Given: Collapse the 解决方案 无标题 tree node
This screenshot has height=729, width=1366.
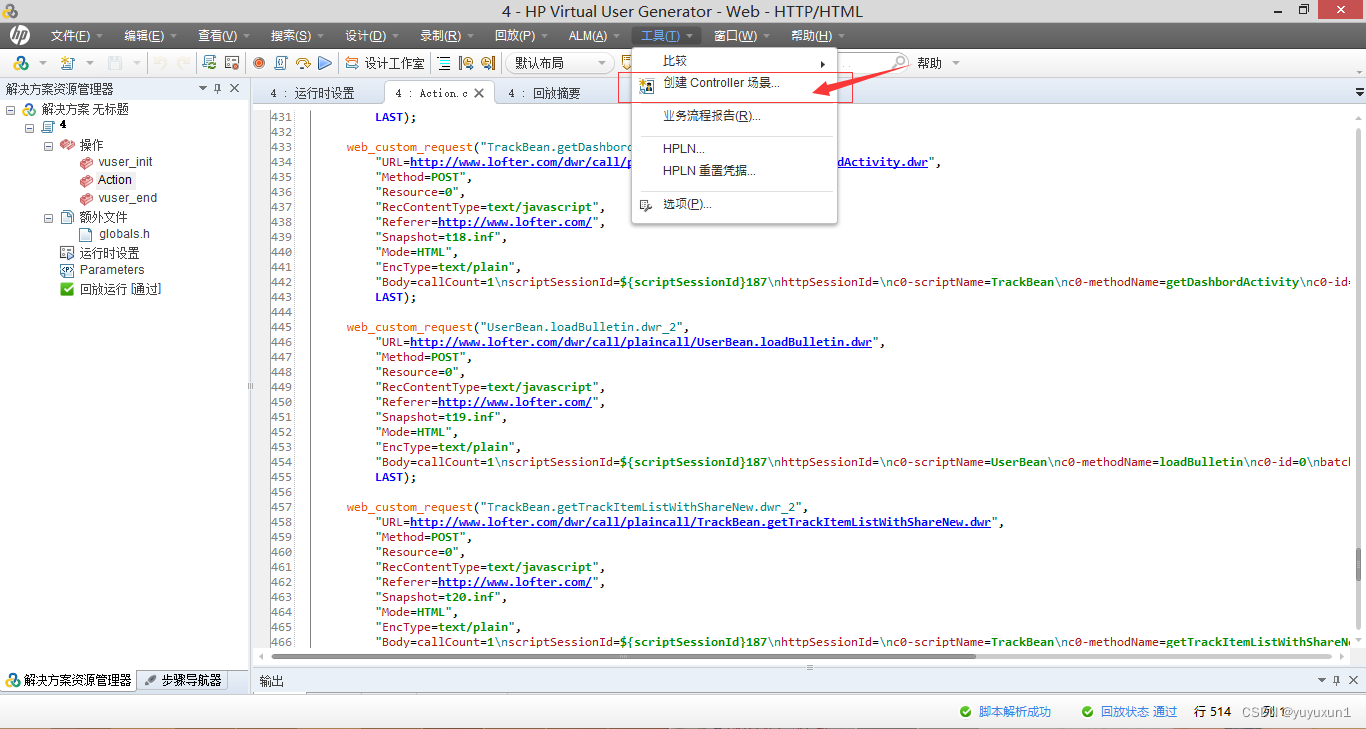Looking at the screenshot, I should (x=10, y=110).
